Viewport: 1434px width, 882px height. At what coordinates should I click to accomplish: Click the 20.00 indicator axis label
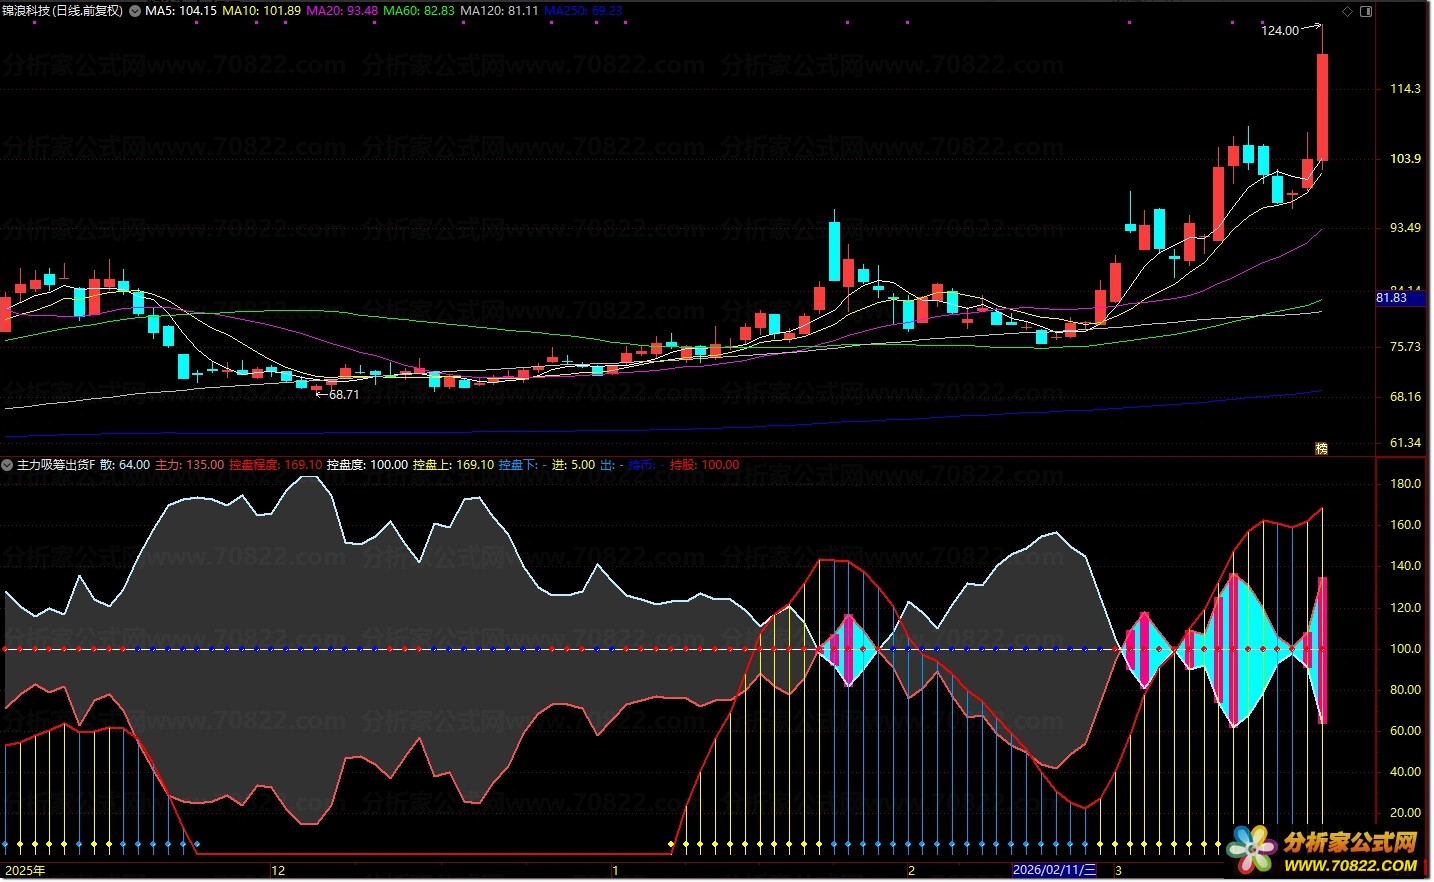(x=1405, y=813)
